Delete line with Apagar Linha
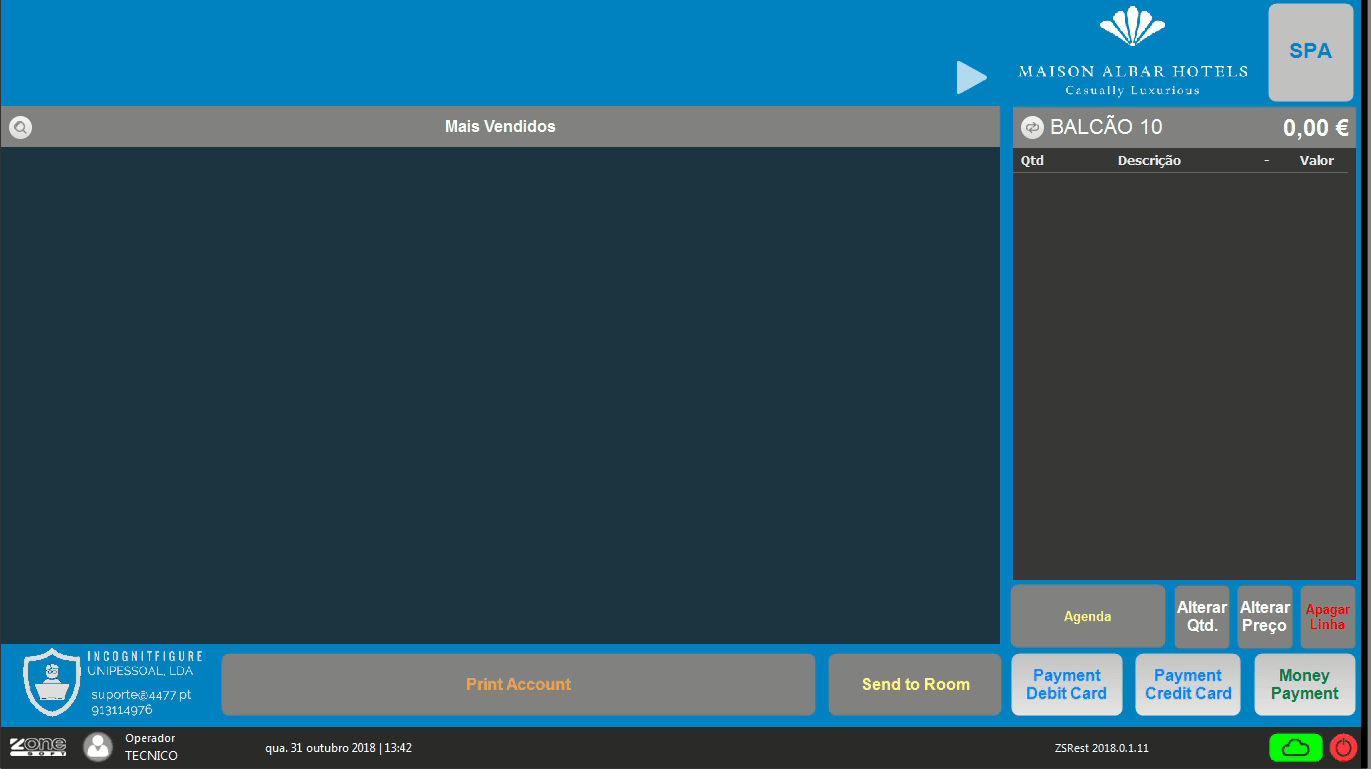 point(1327,616)
